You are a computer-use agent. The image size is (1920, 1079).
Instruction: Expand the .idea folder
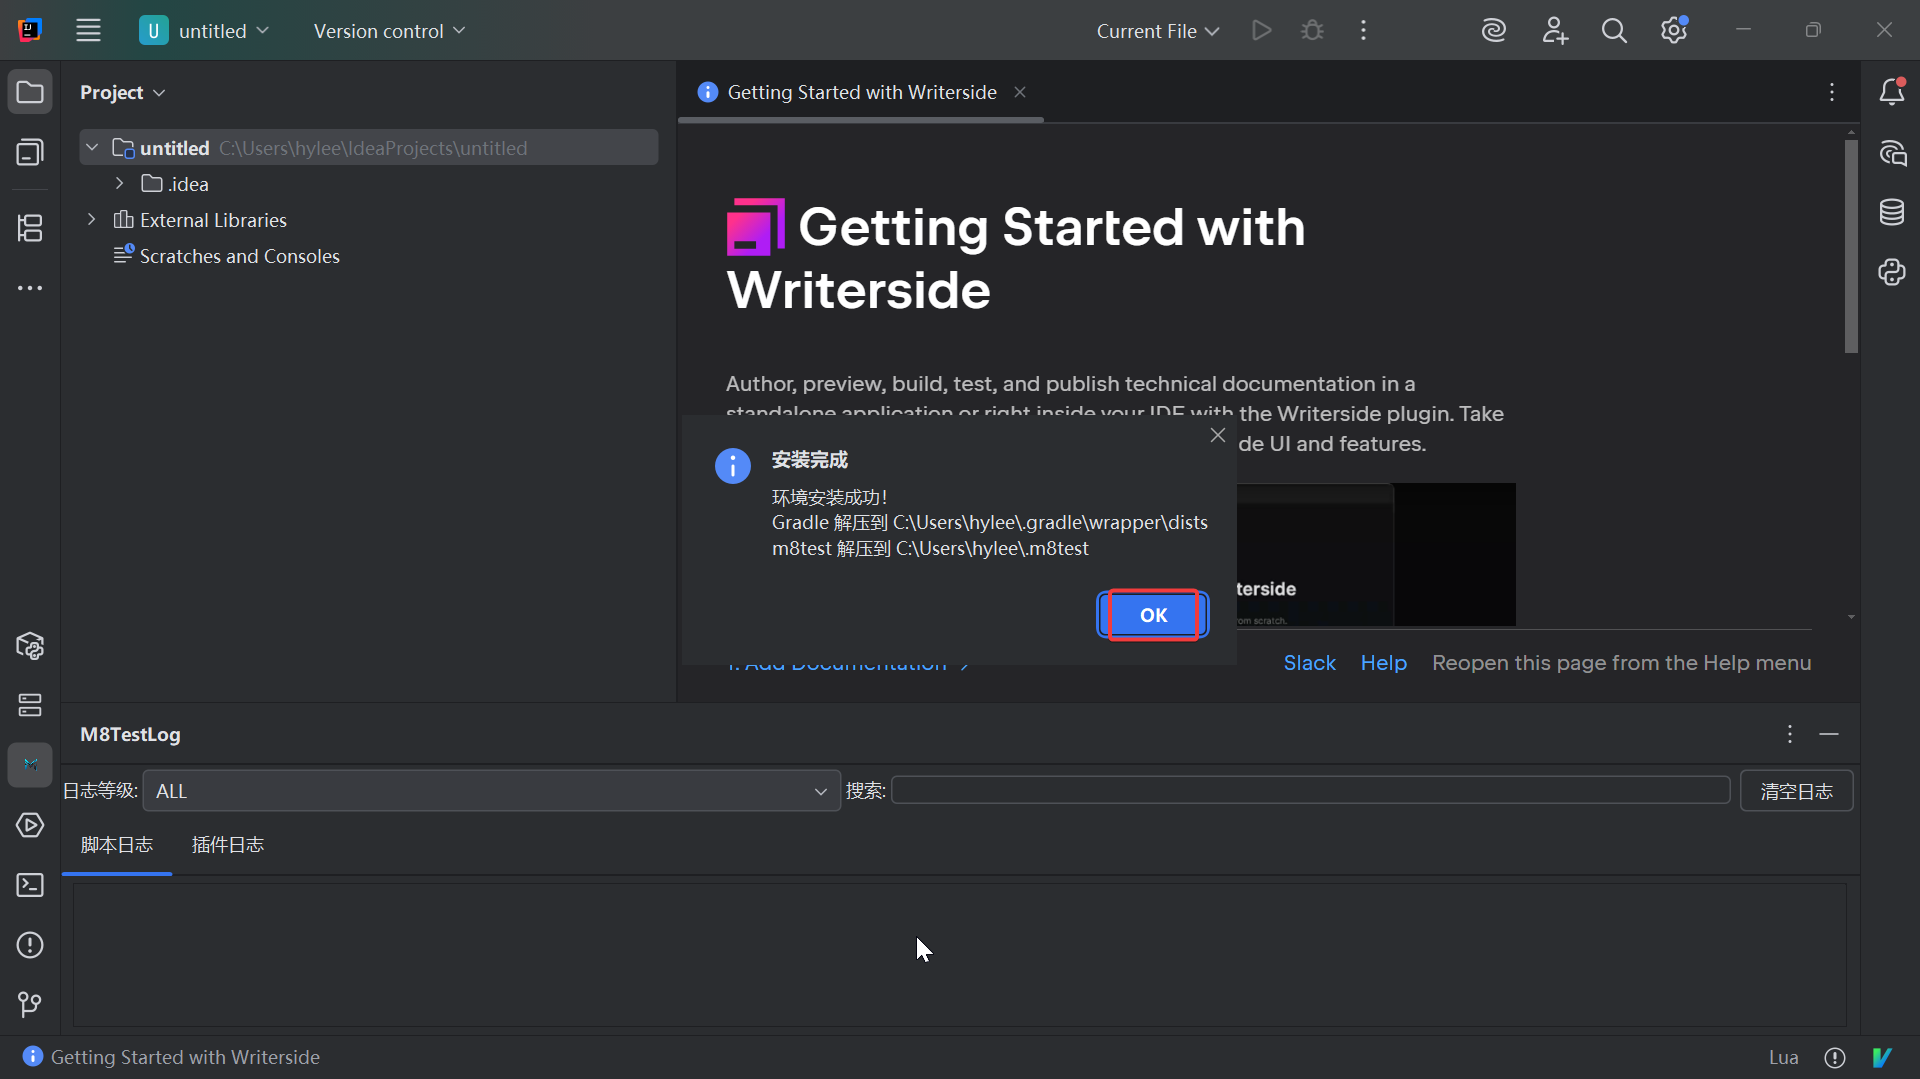pos(120,184)
